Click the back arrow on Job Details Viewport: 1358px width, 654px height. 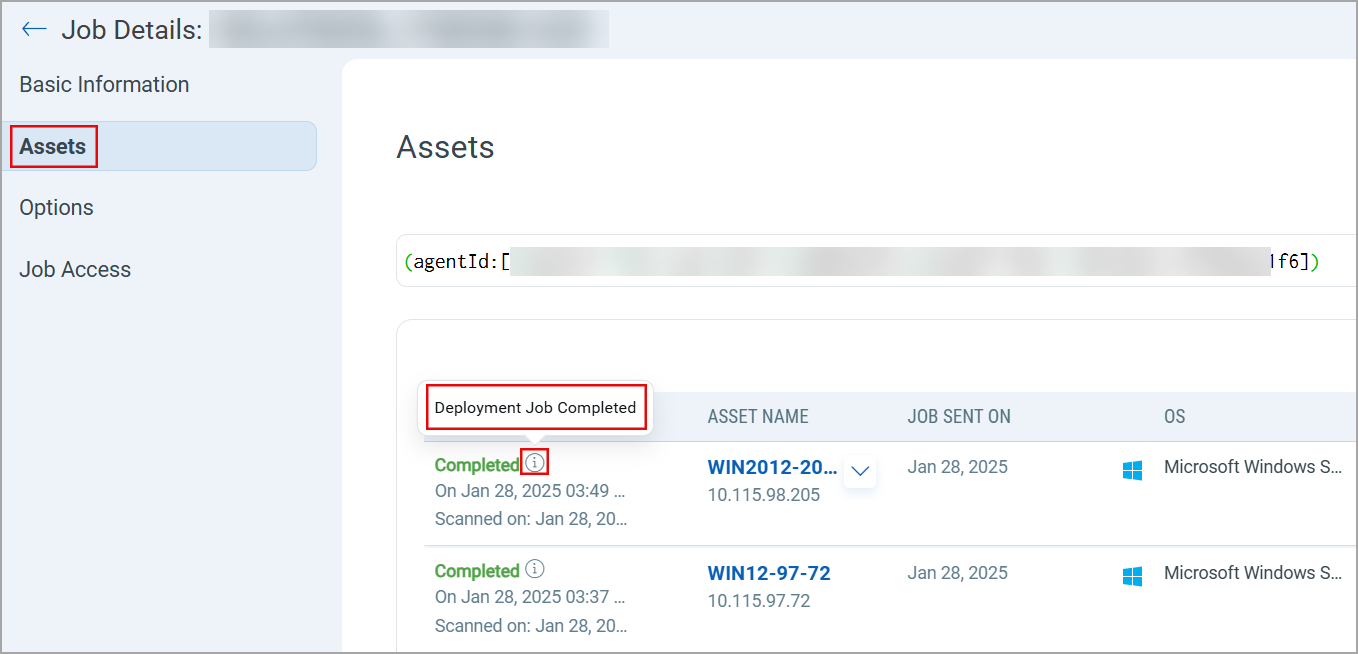[33, 29]
